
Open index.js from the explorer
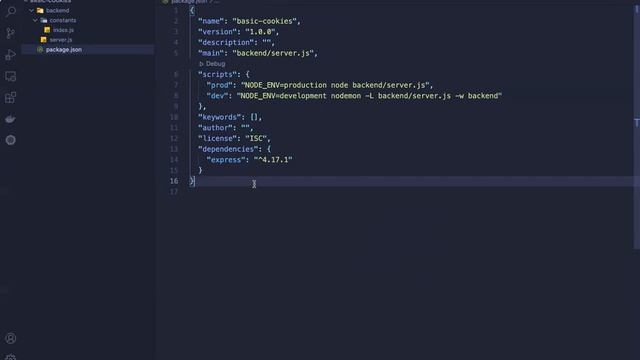tap(63, 30)
